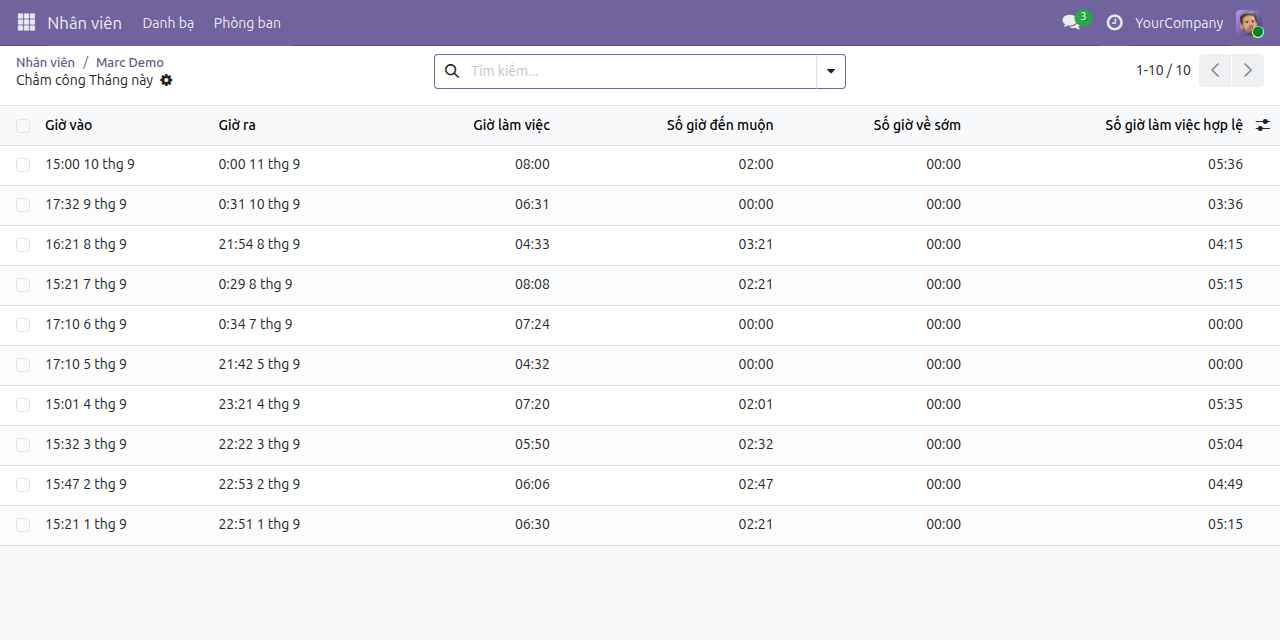Click the user avatar in the top bar
The height and width of the screenshot is (640, 1280).
click(x=1248, y=22)
